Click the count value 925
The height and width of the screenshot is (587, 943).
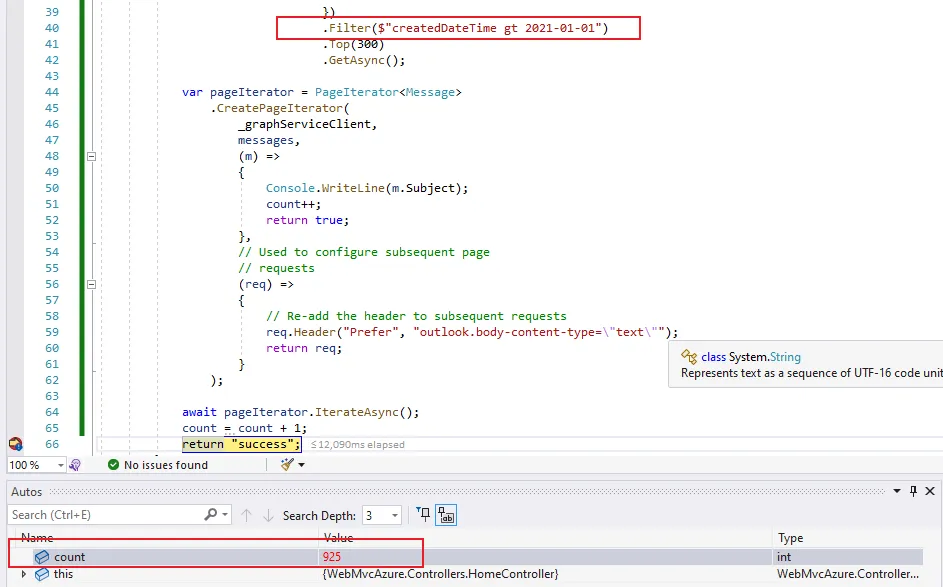click(331, 557)
